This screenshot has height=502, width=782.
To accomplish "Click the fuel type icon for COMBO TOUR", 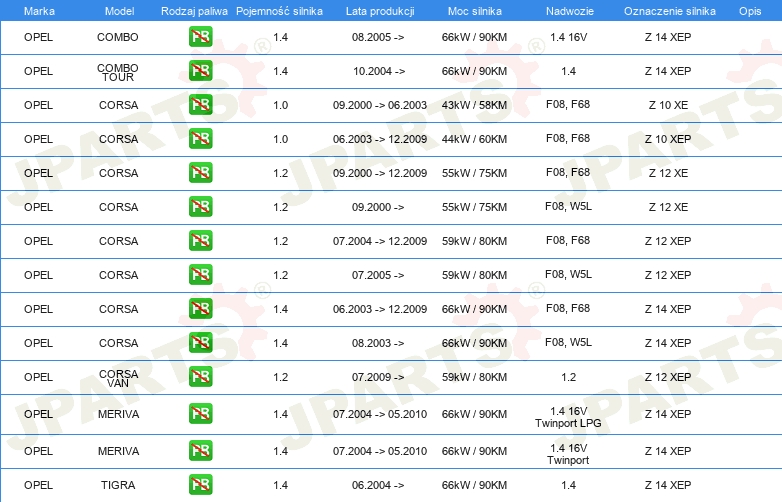I will pyautogui.click(x=200, y=71).
